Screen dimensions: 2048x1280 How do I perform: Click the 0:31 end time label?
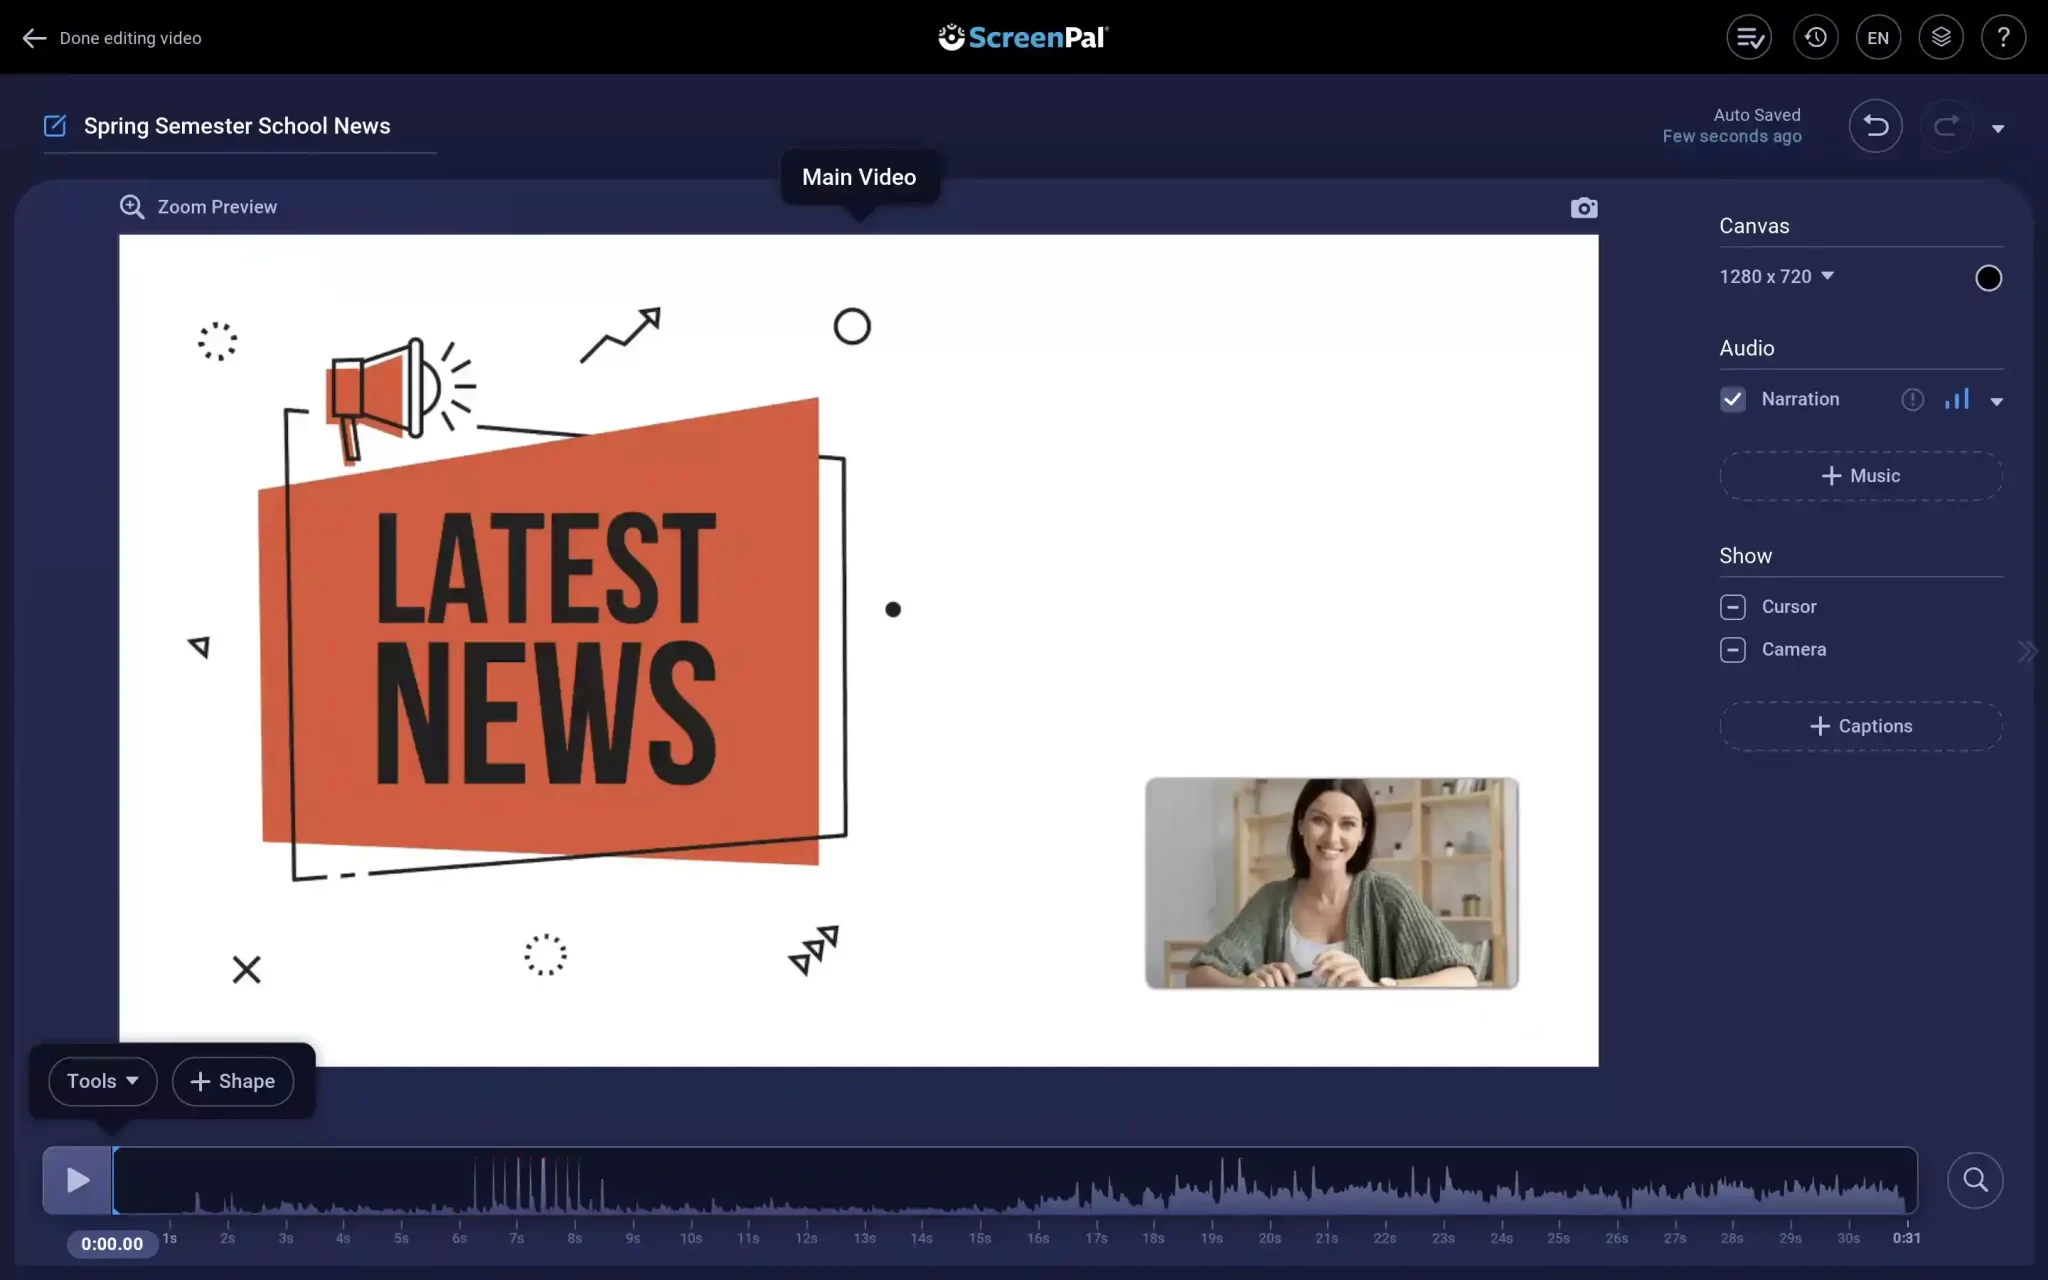(x=1906, y=1238)
